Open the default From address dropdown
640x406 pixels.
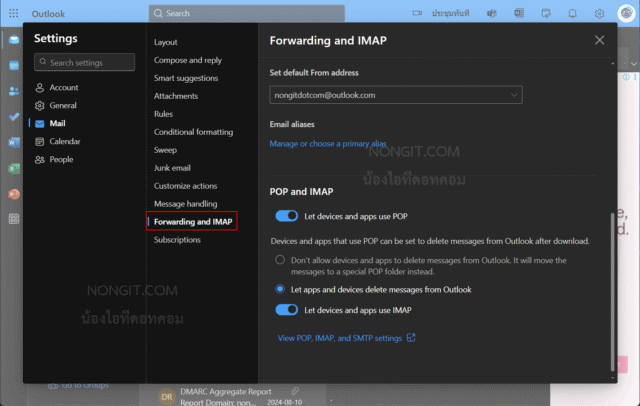click(x=396, y=95)
